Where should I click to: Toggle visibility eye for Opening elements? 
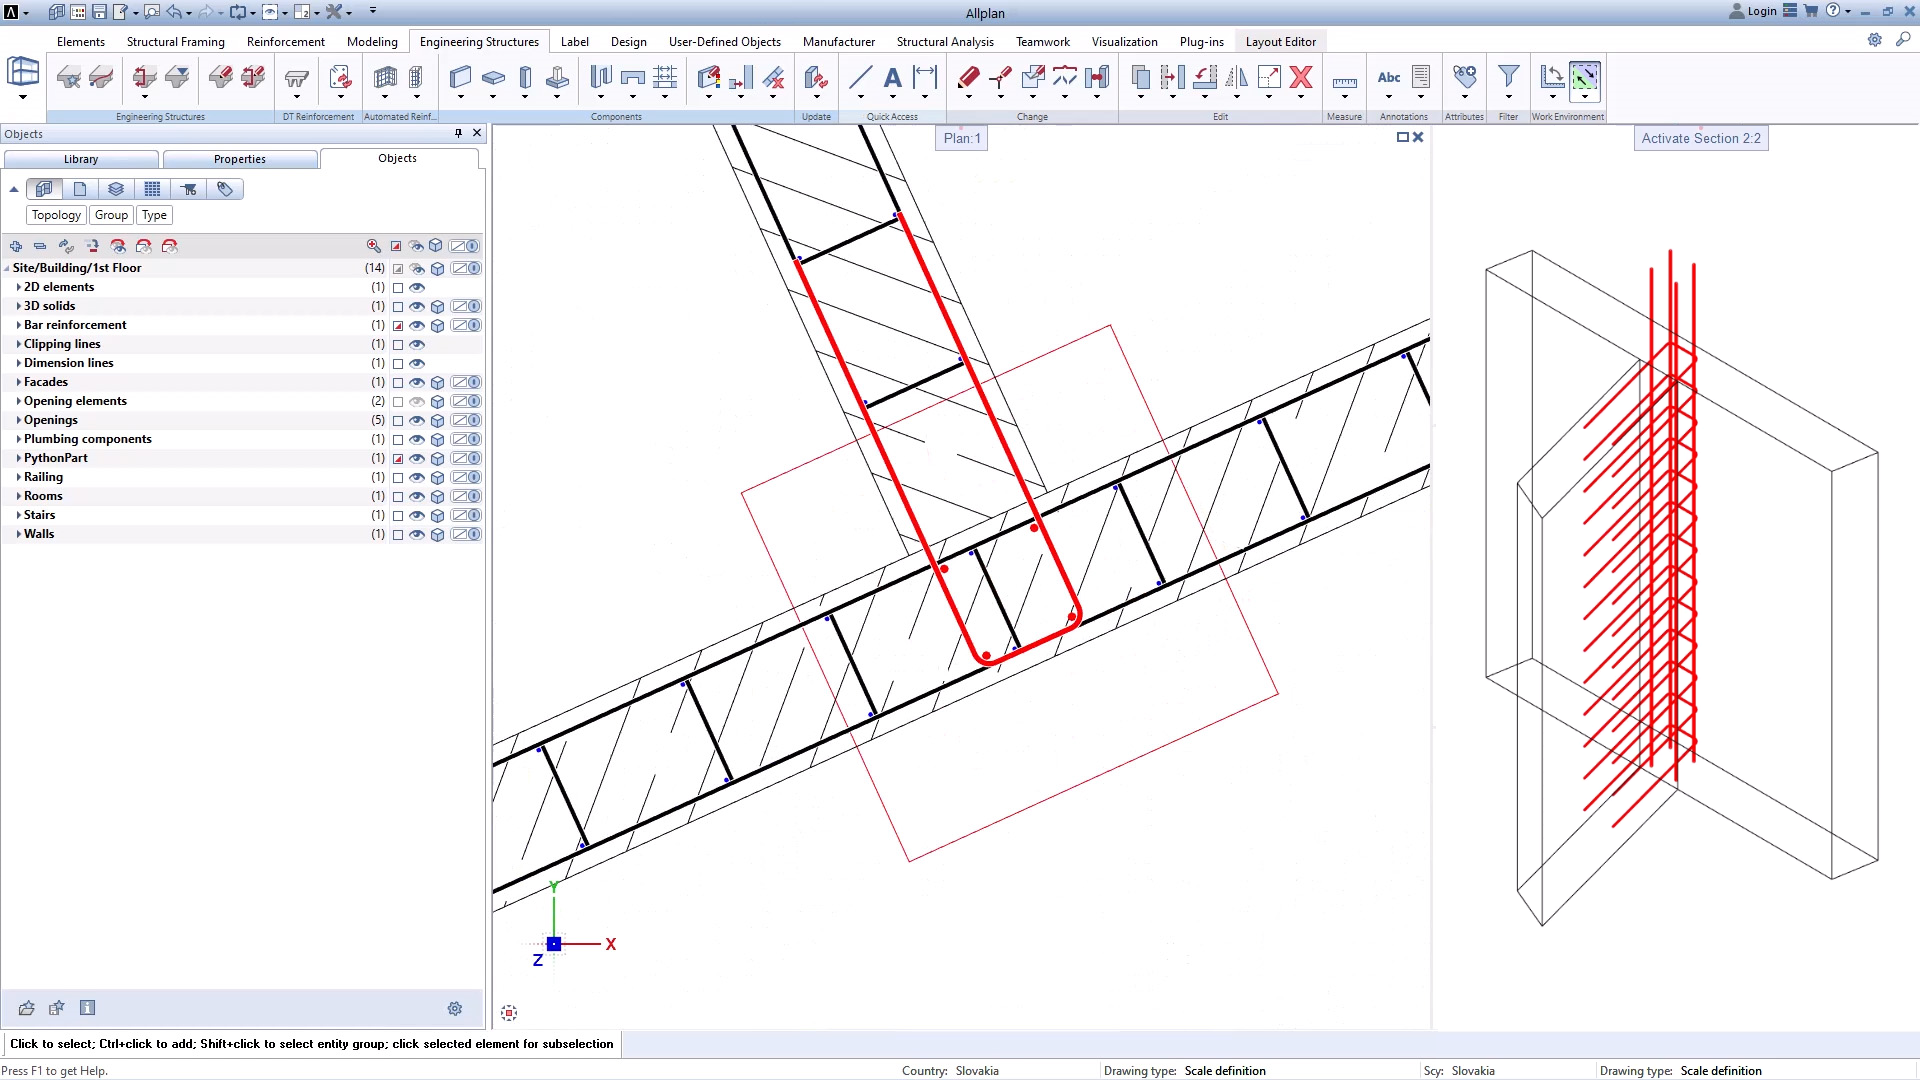coord(417,402)
